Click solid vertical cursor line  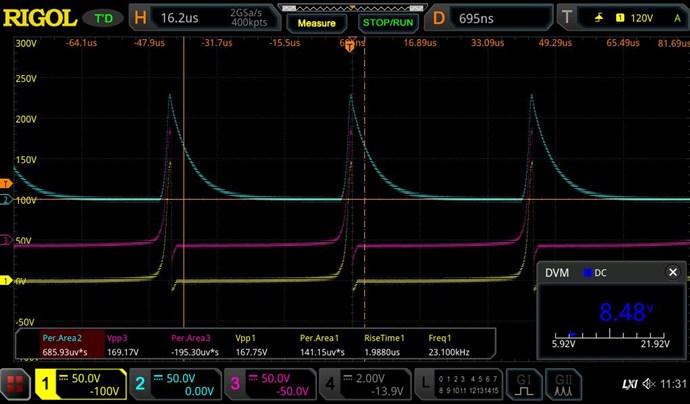[x=184, y=182]
